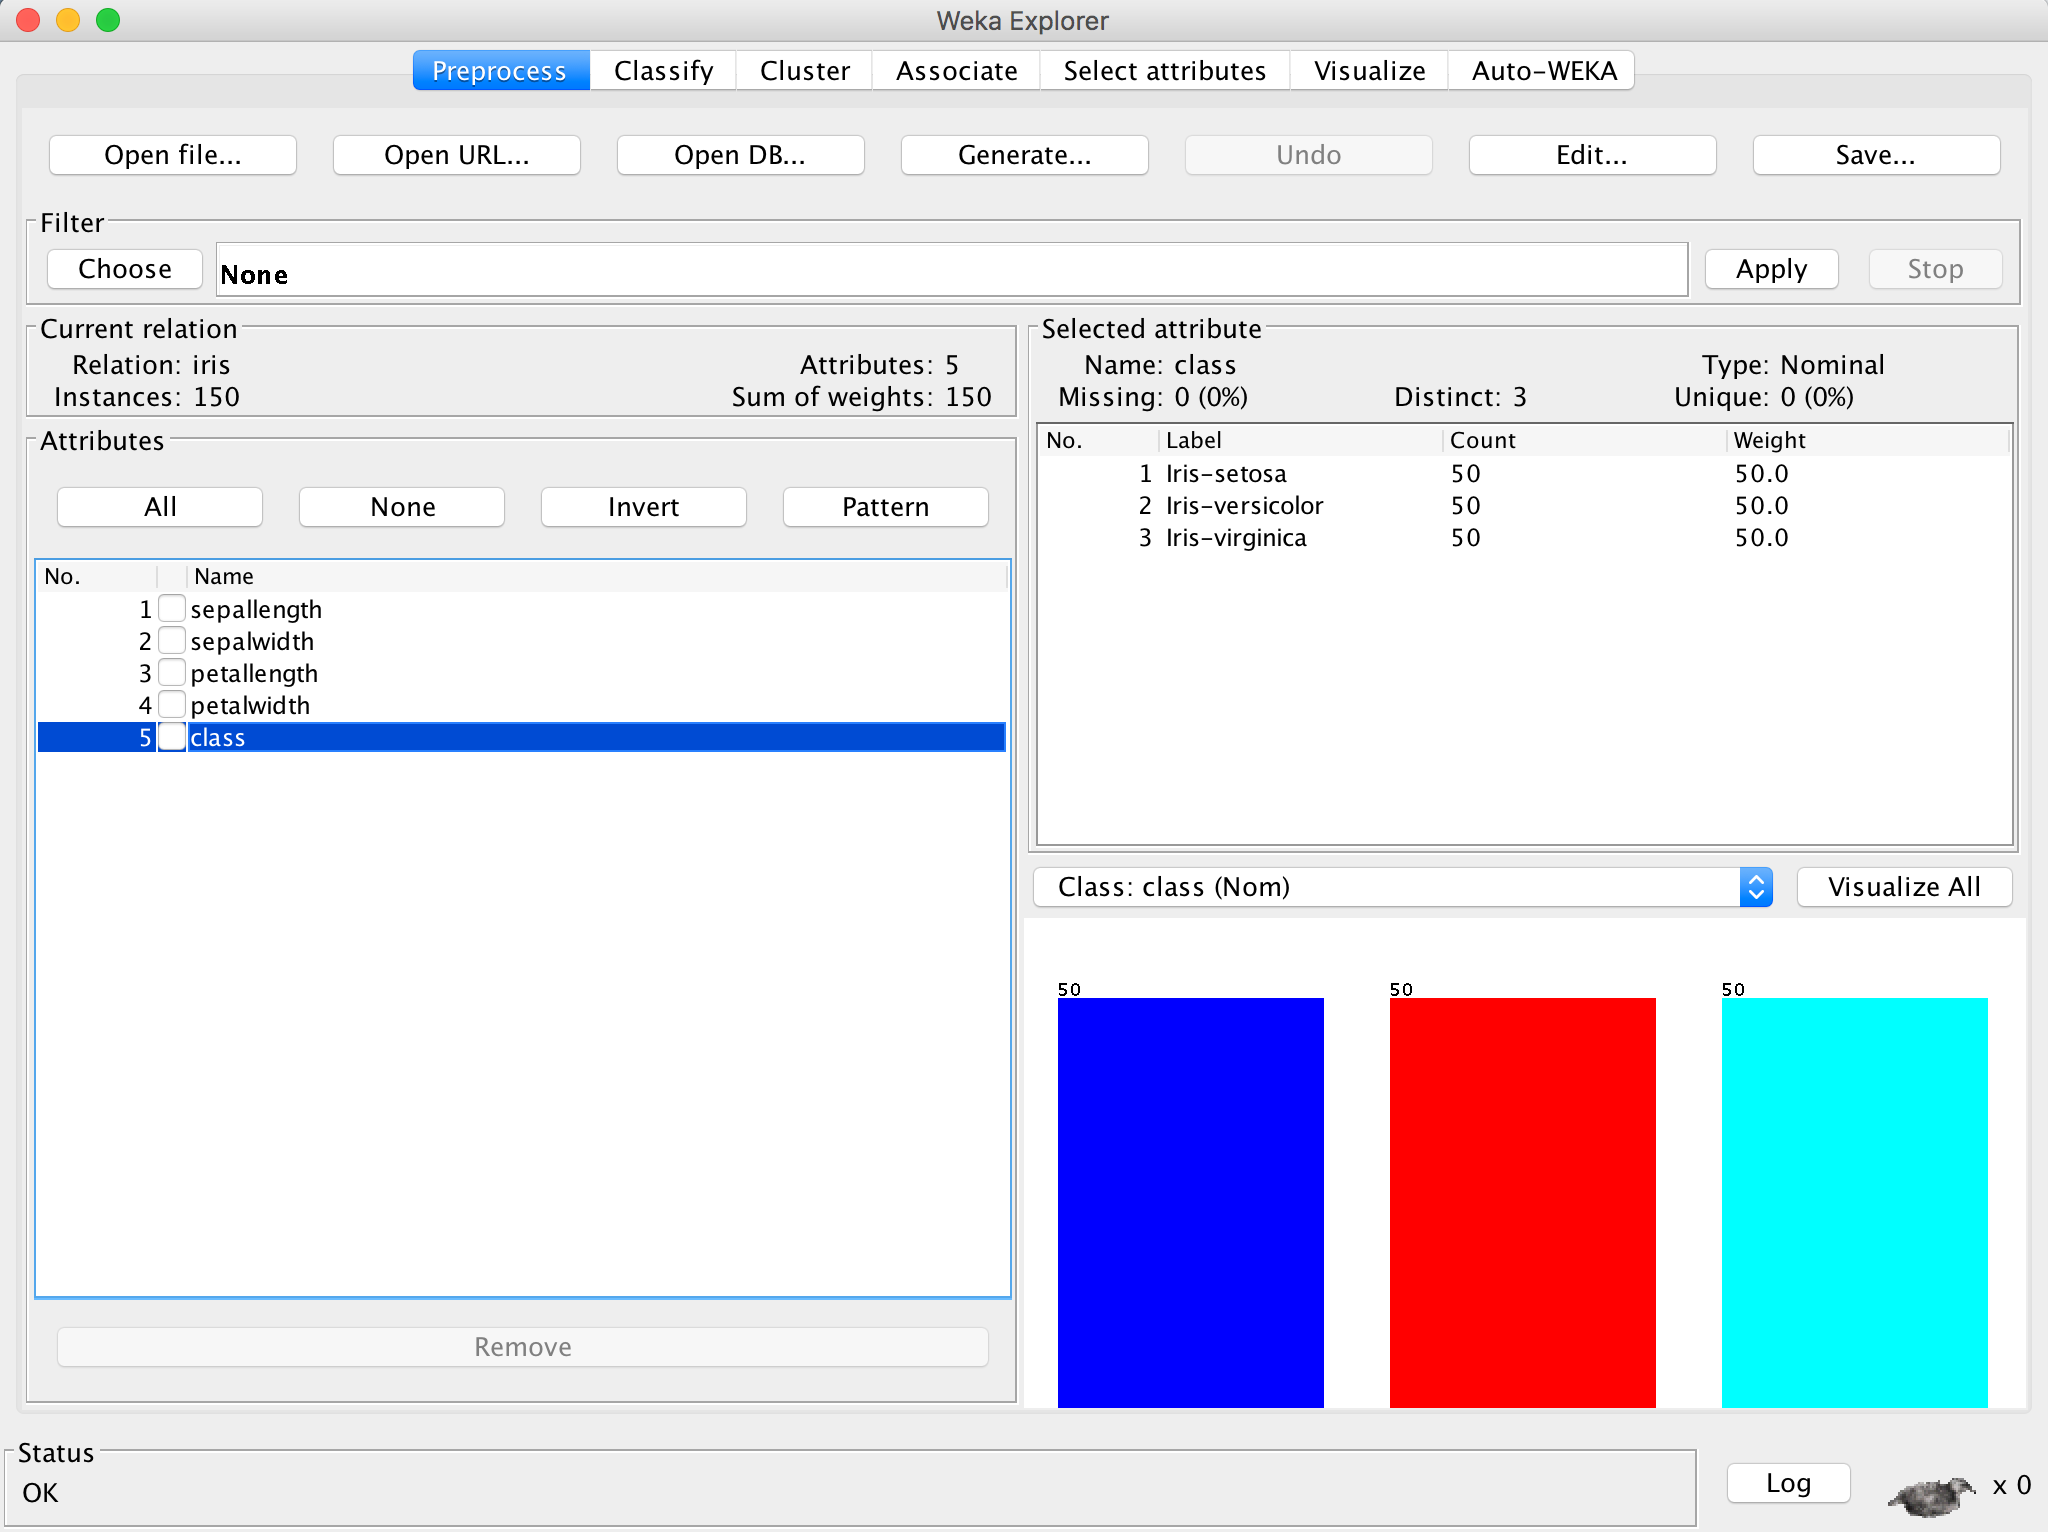
Task: Tick the sepallength attribute checkbox
Action: click(172, 608)
